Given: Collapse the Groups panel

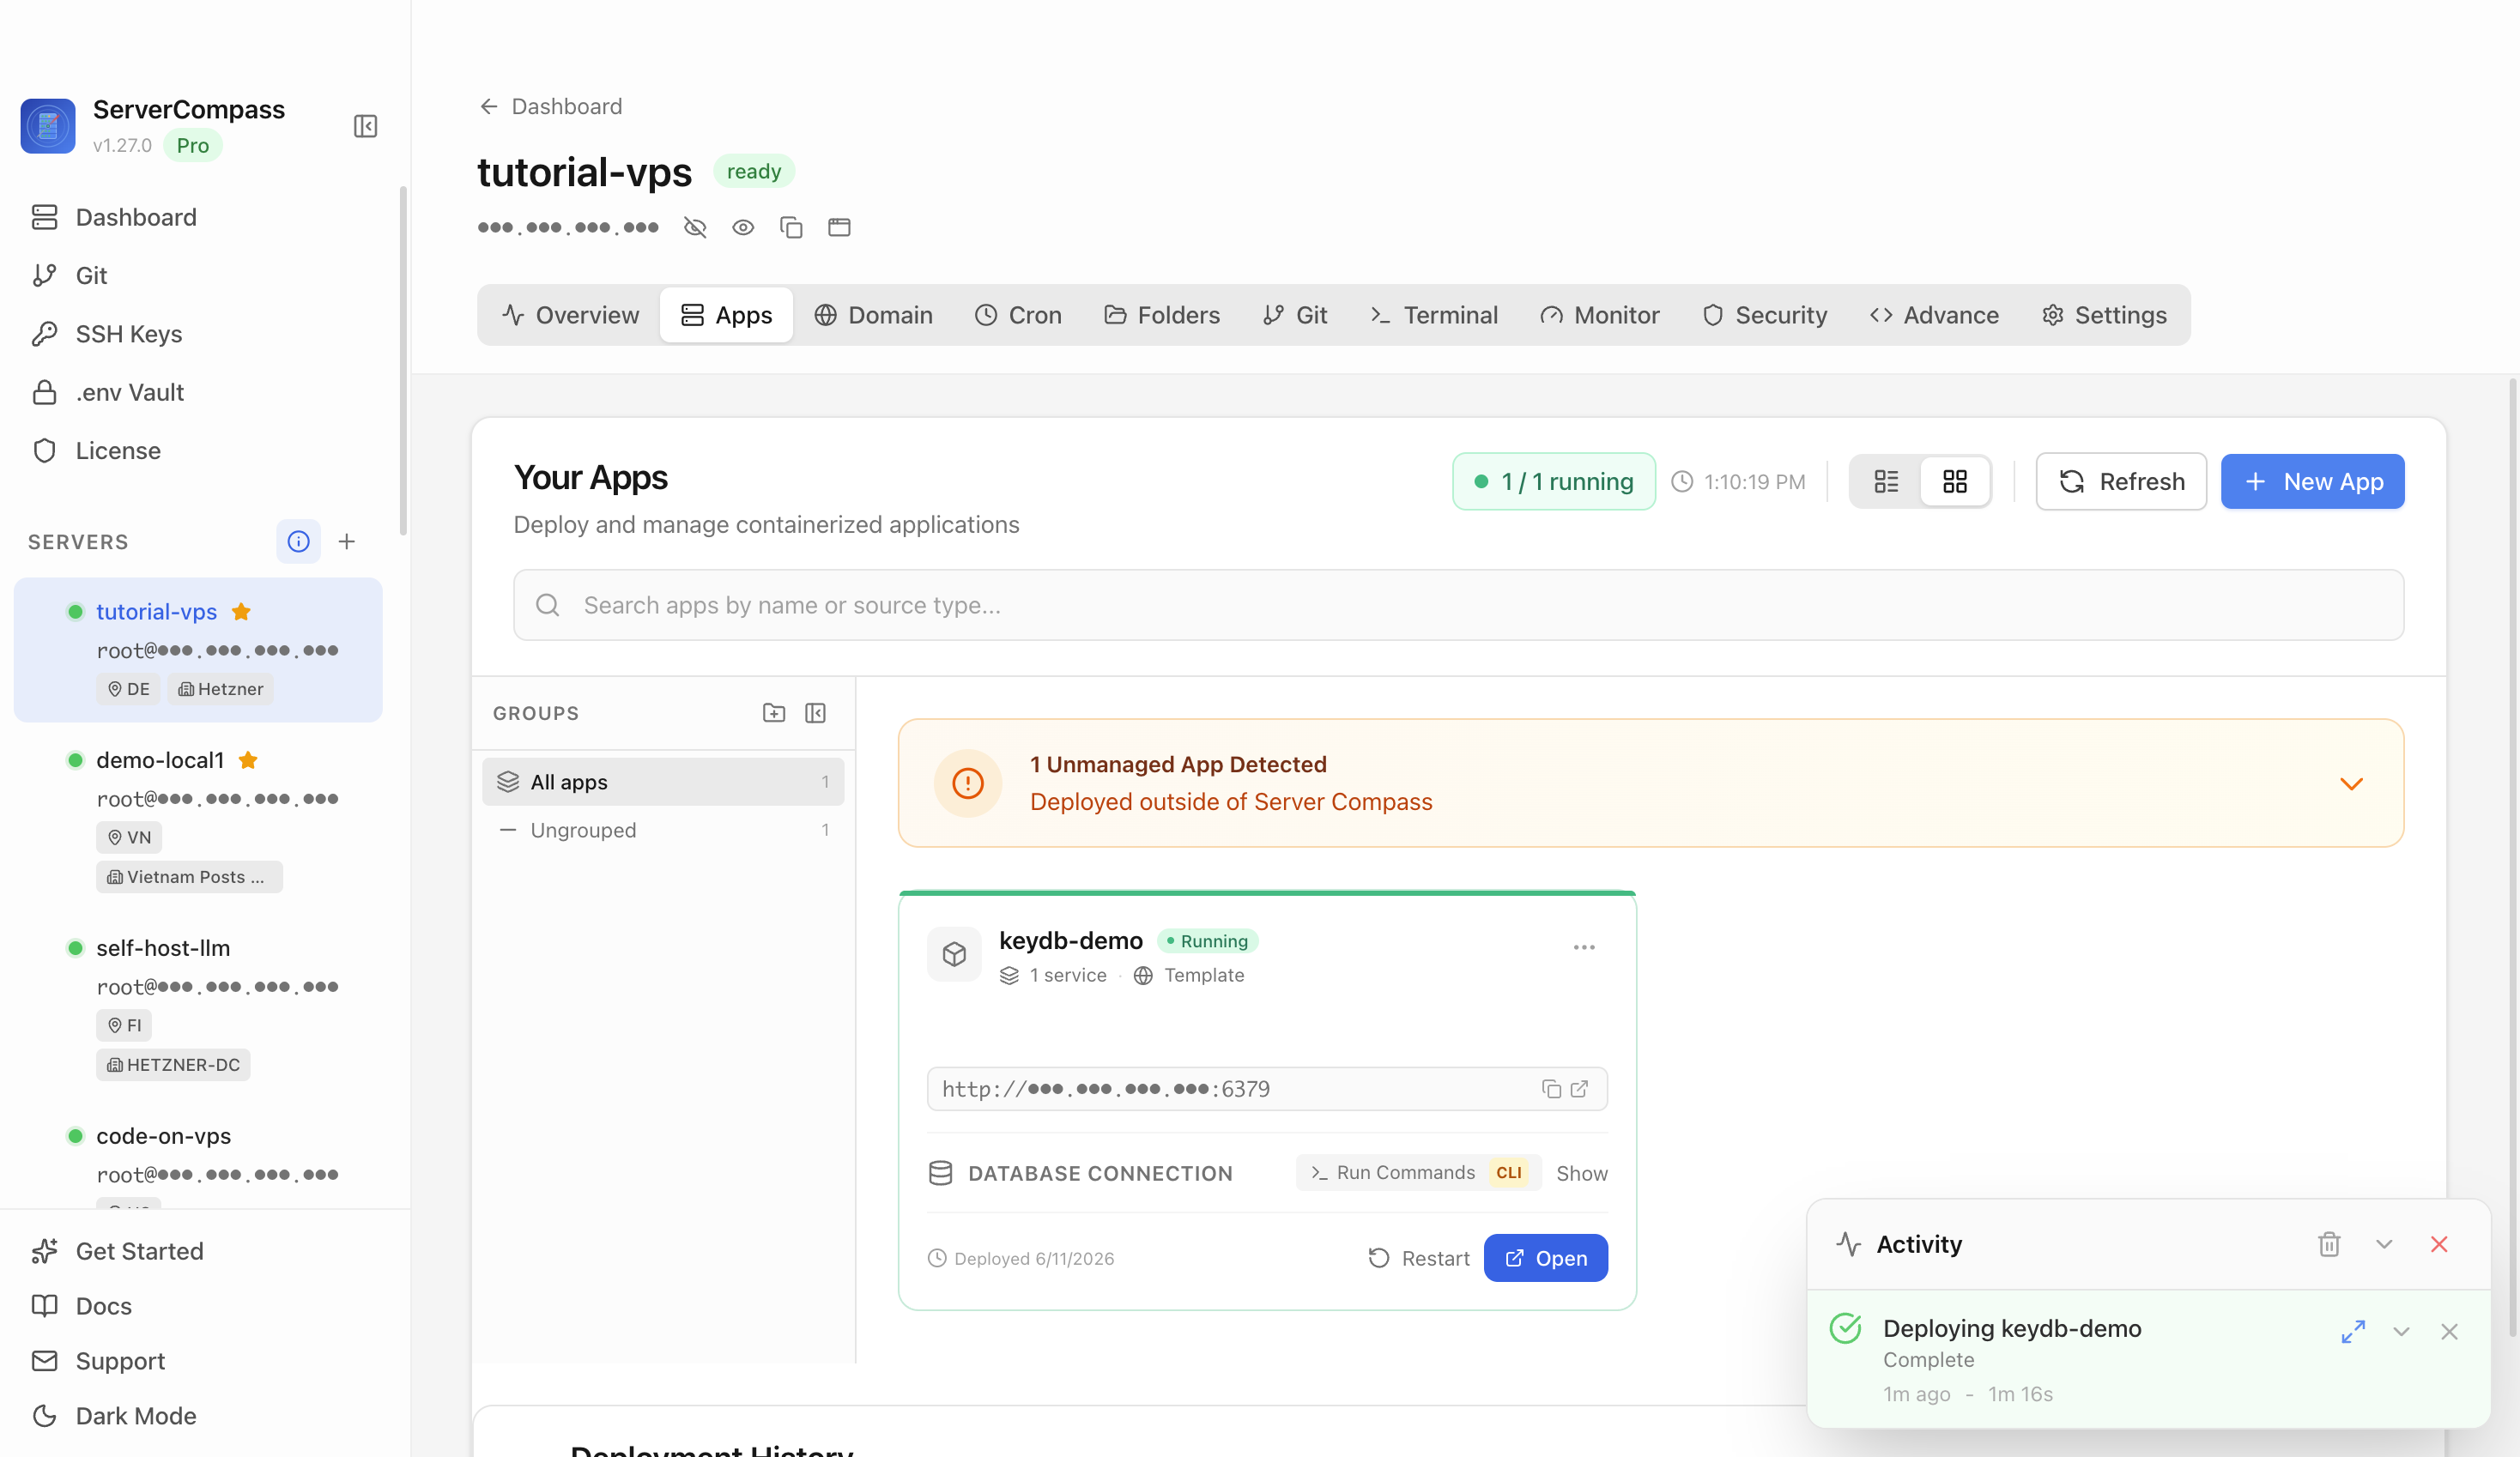Looking at the screenshot, I should (815, 713).
